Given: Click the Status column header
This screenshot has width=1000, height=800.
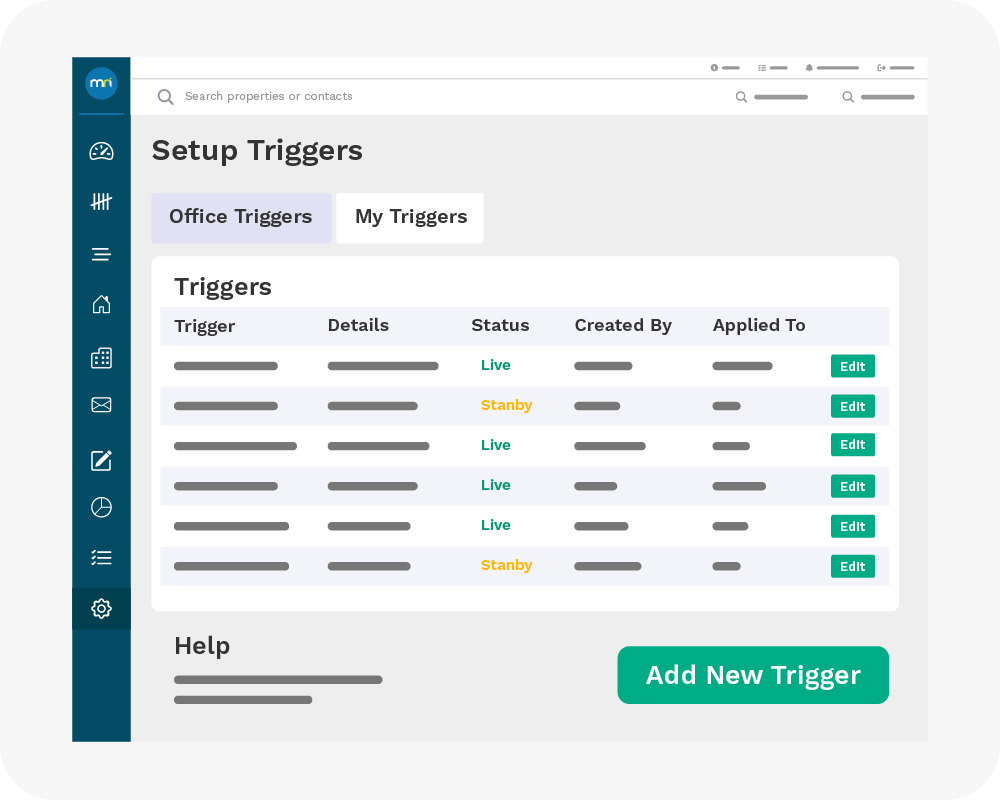Looking at the screenshot, I should click(x=500, y=325).
